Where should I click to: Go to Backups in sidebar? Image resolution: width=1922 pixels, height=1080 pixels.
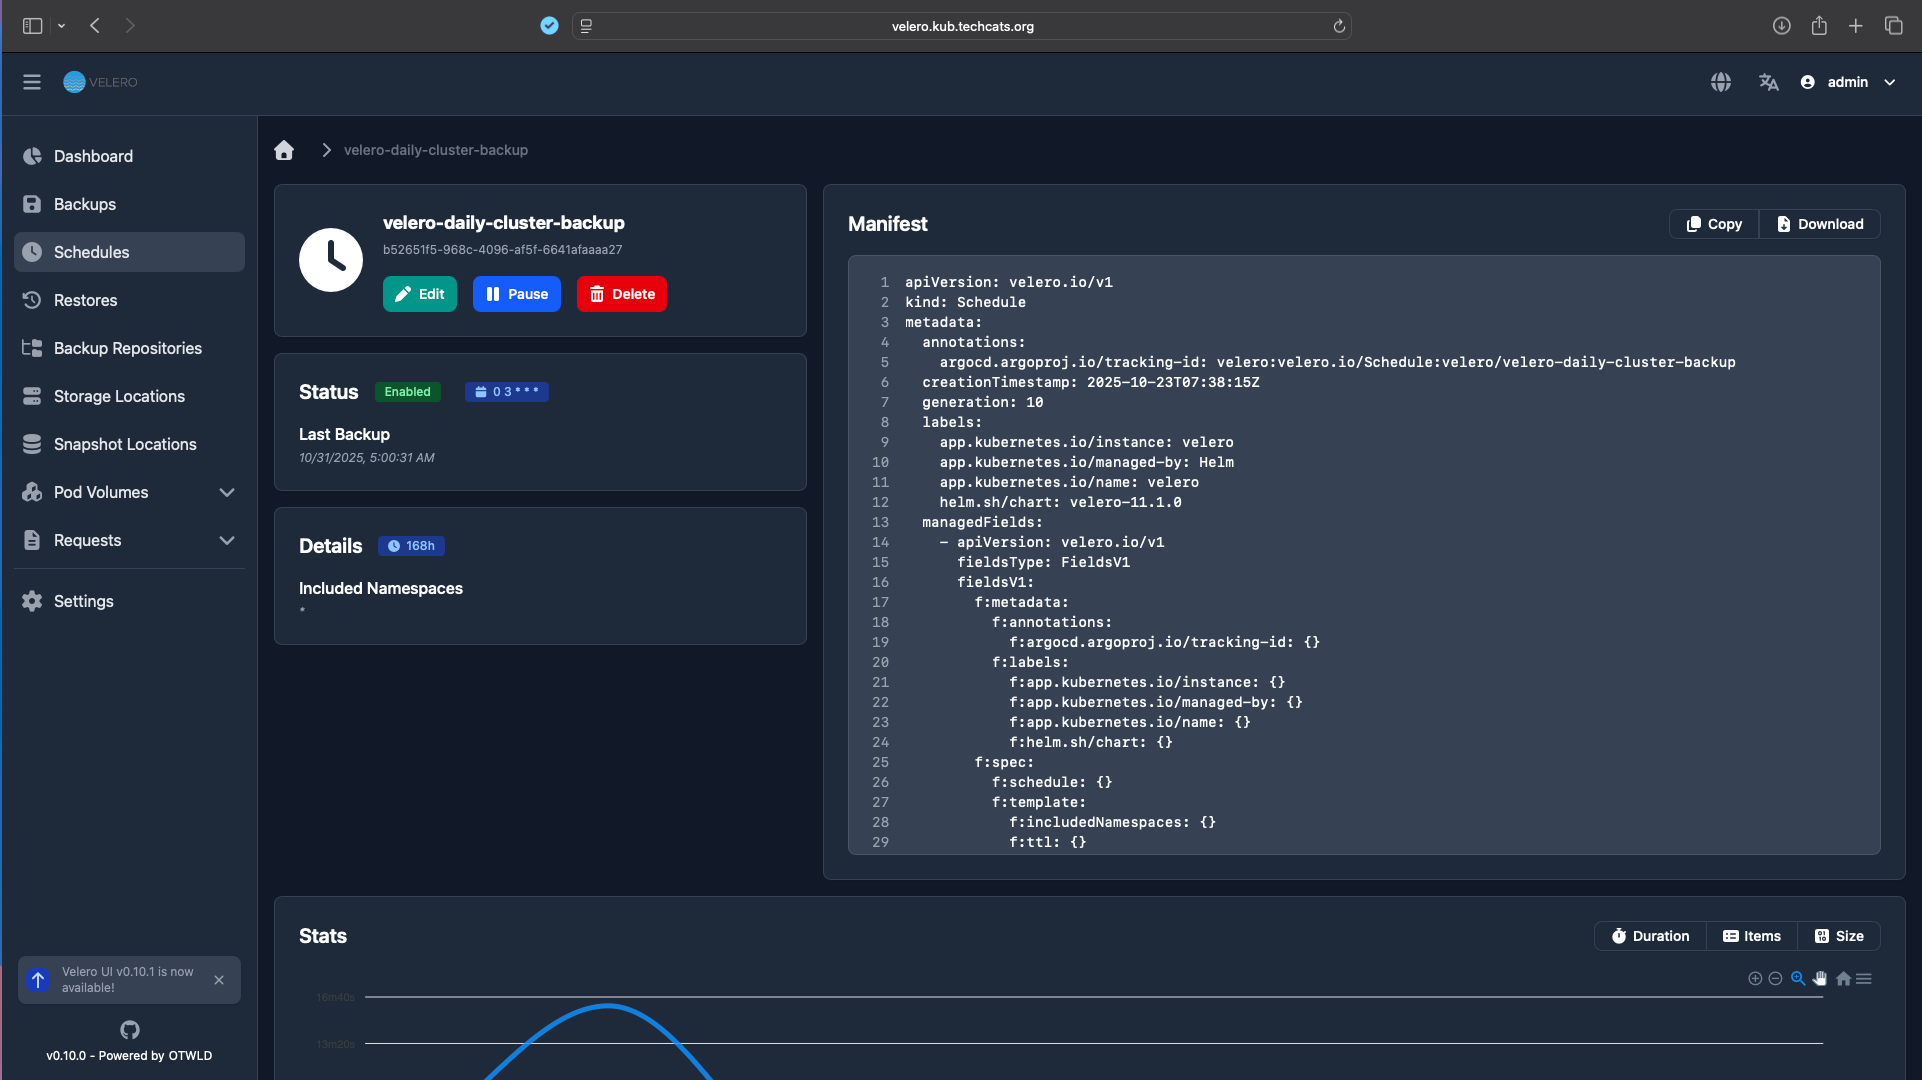85,204
